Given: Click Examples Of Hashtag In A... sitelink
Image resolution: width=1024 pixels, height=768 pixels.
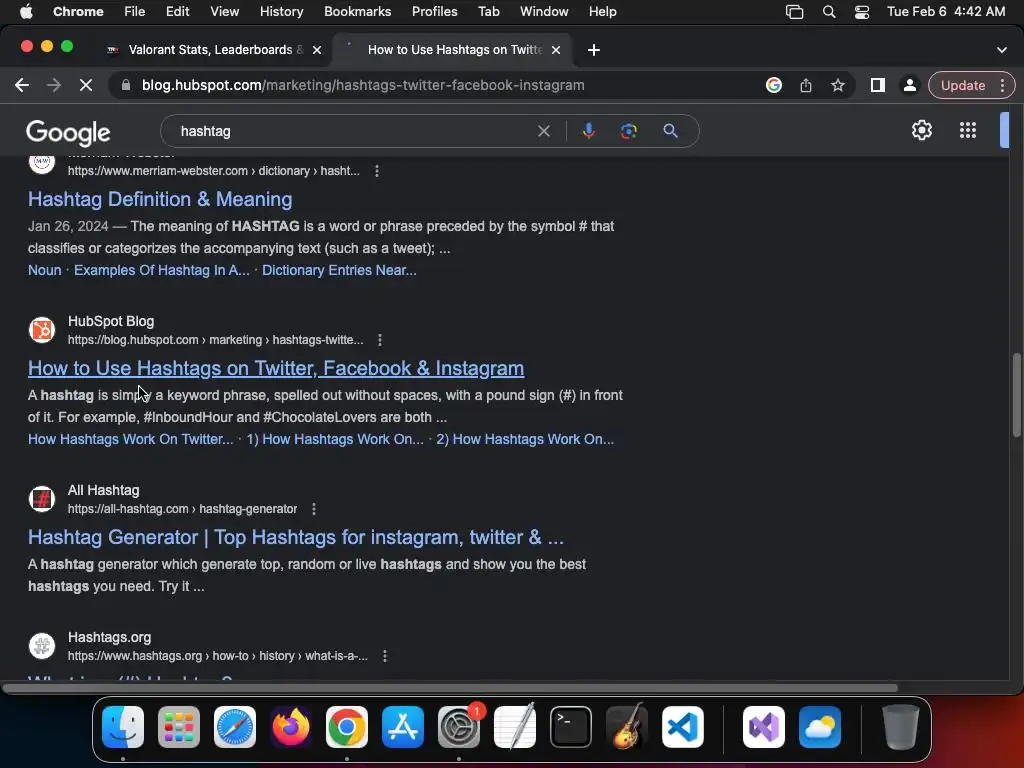Looking at the screenshot, I should (x=161, y=270).
